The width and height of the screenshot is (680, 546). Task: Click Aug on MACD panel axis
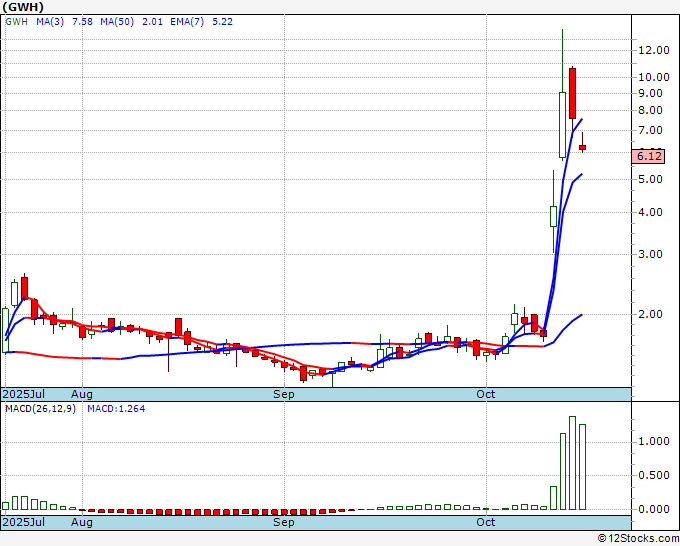pyautogui.click(x=82, y=522)
